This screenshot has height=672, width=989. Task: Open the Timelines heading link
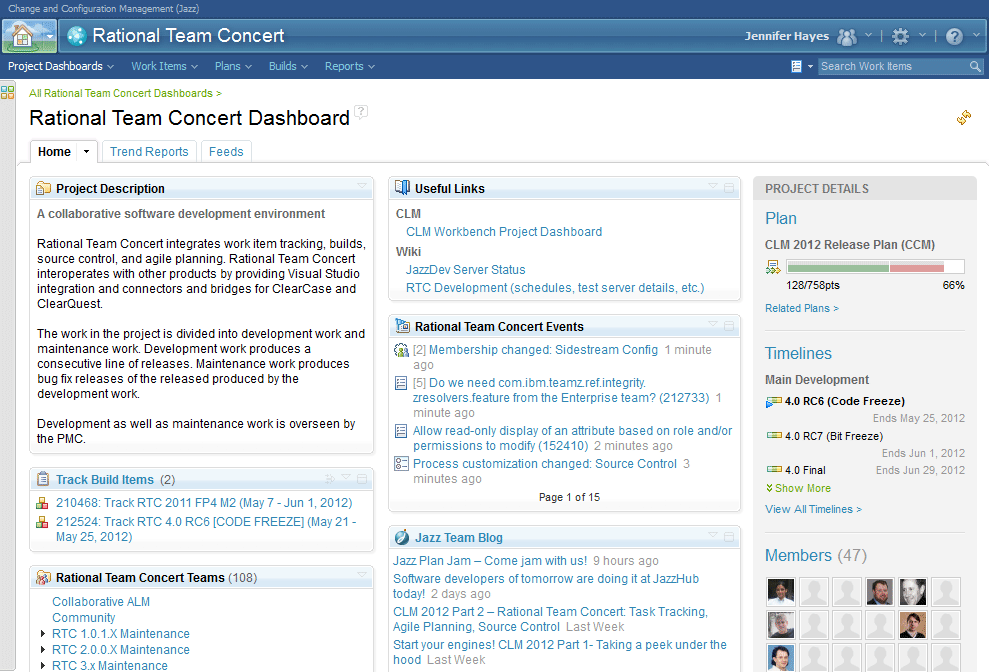click(x=798, y=353)
